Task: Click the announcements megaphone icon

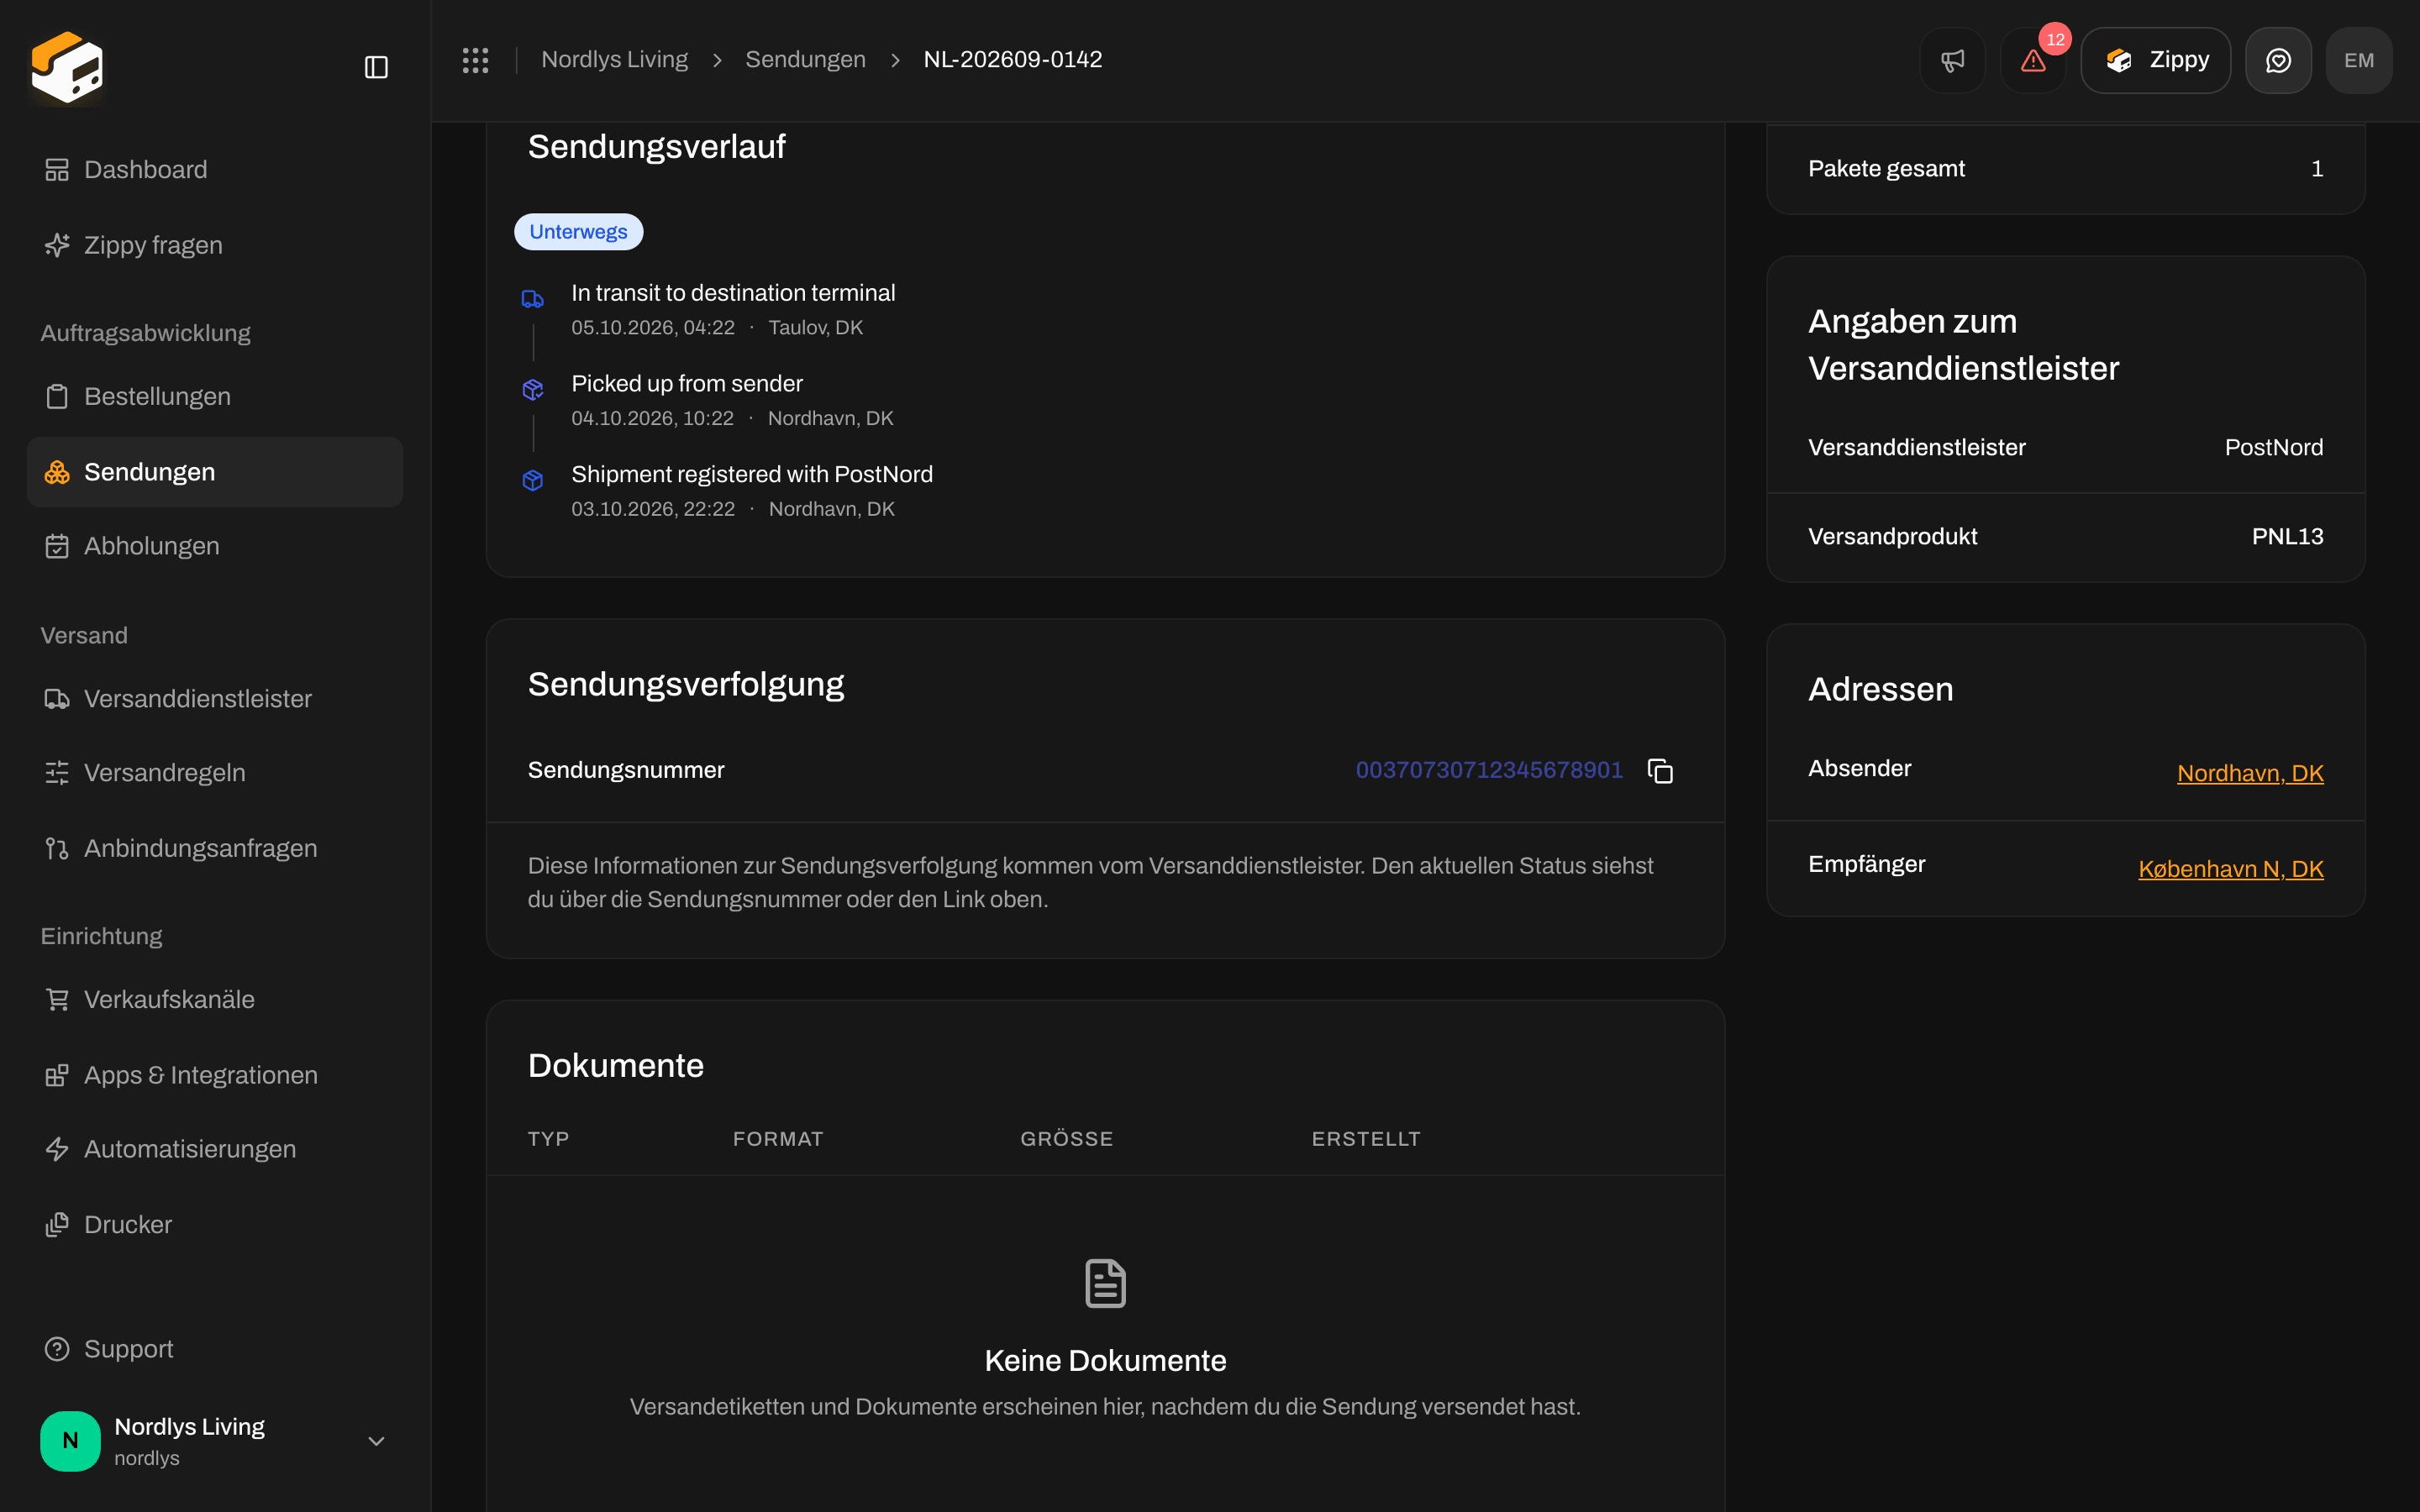Action: tap(1952, 60)
